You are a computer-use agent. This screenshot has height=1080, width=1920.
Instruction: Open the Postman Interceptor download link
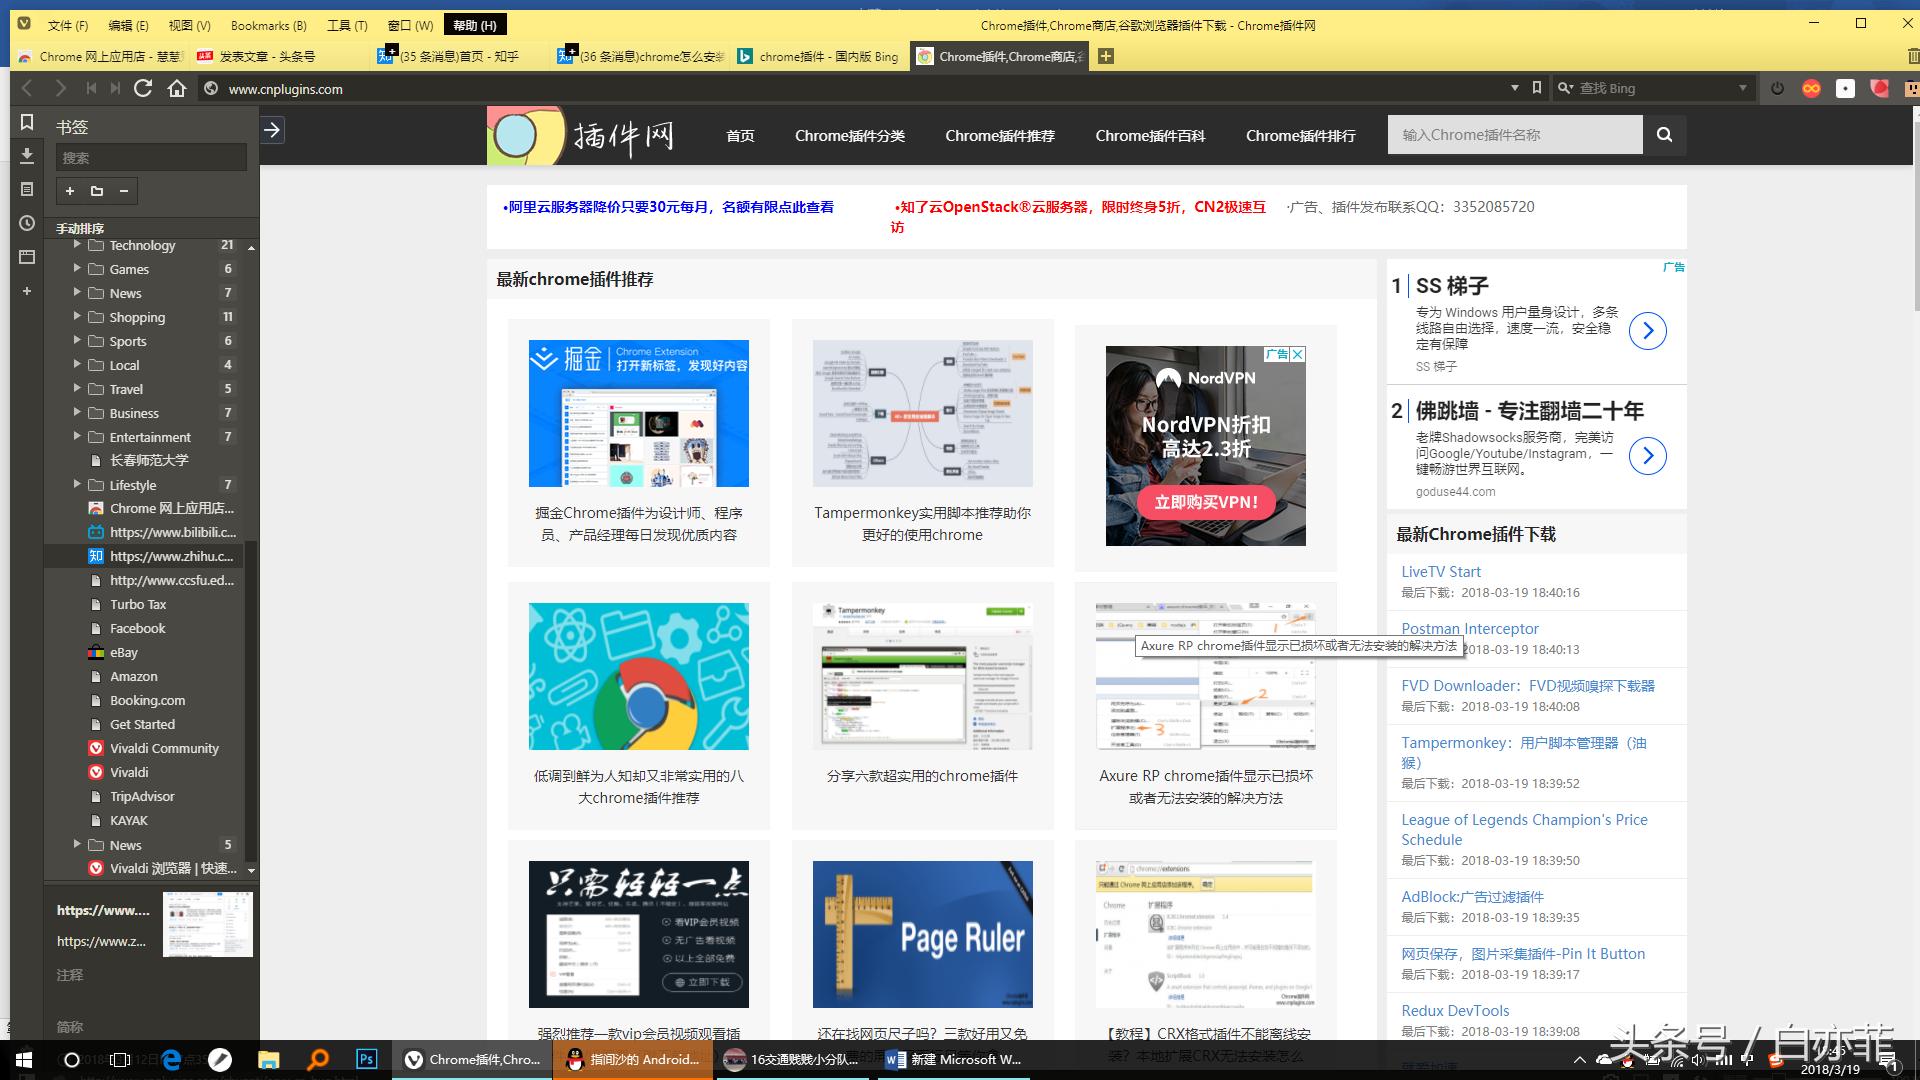pos(1469,628)
